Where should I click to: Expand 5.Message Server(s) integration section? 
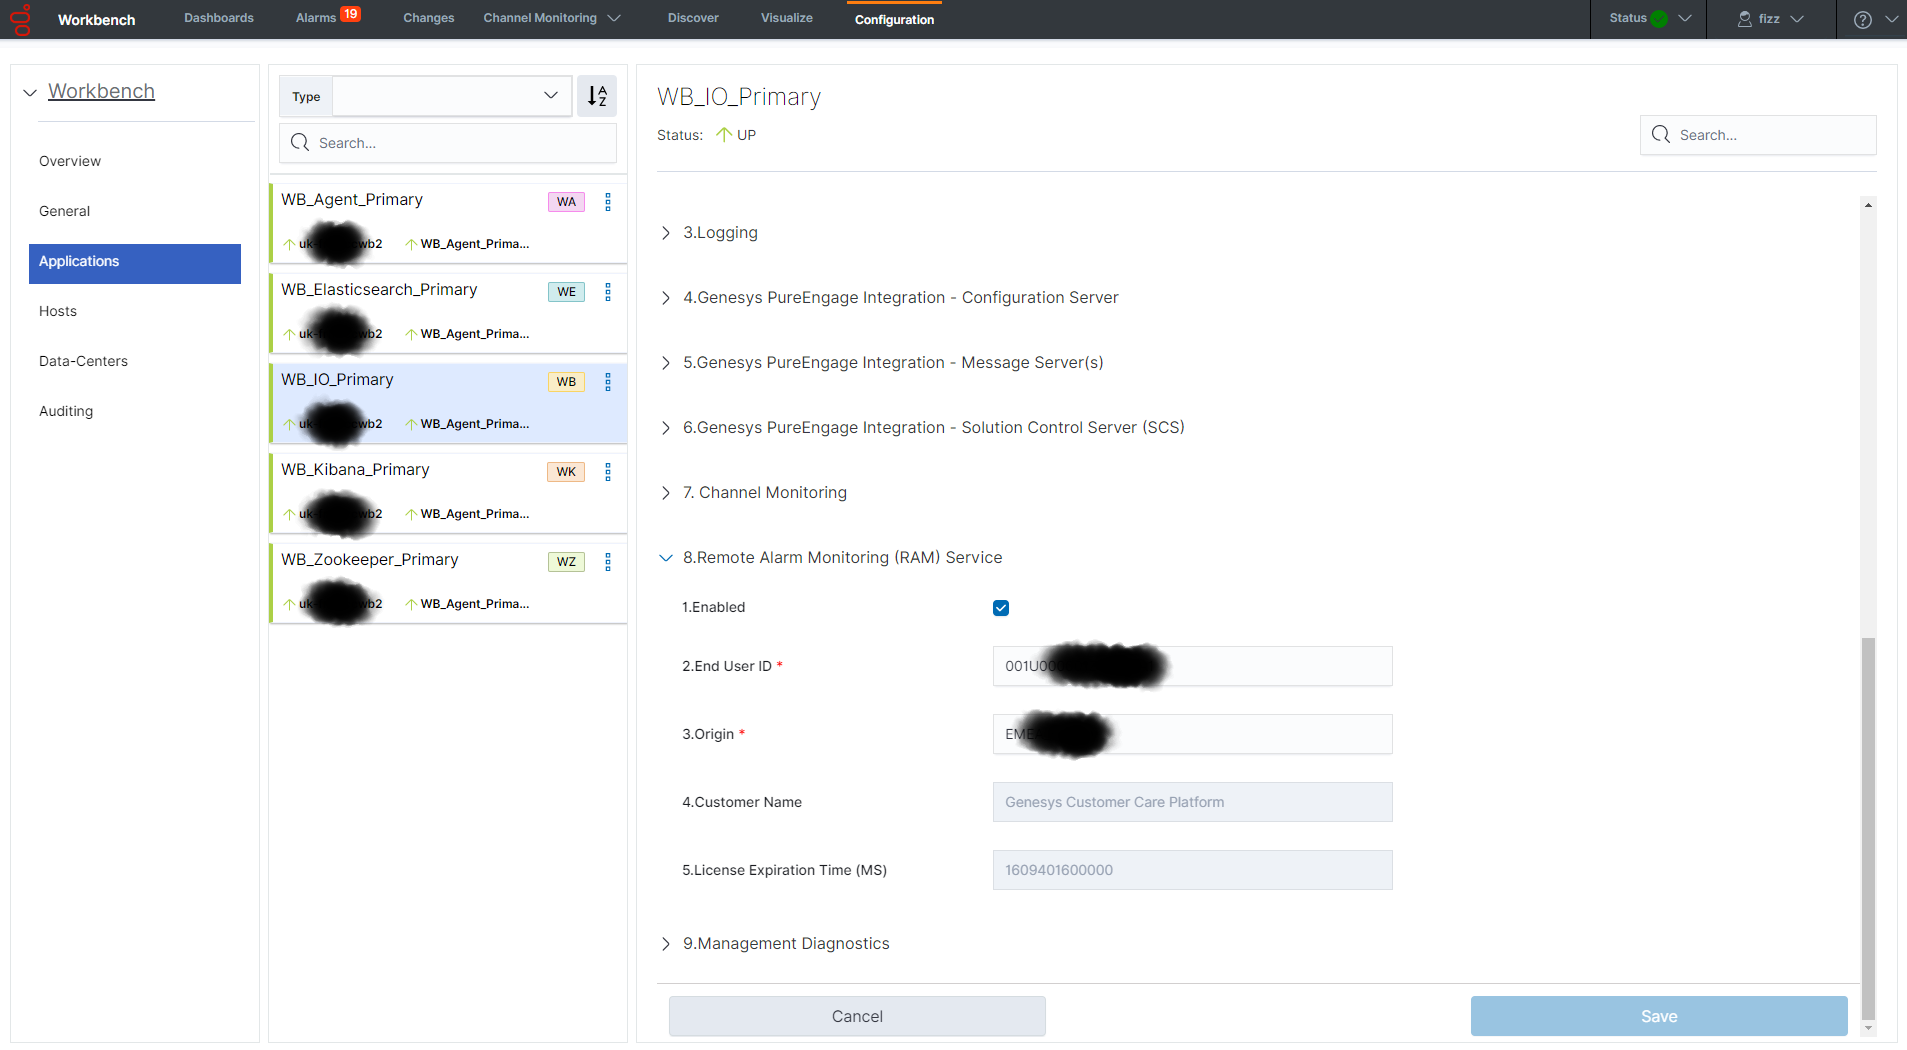tap(666, 363)
